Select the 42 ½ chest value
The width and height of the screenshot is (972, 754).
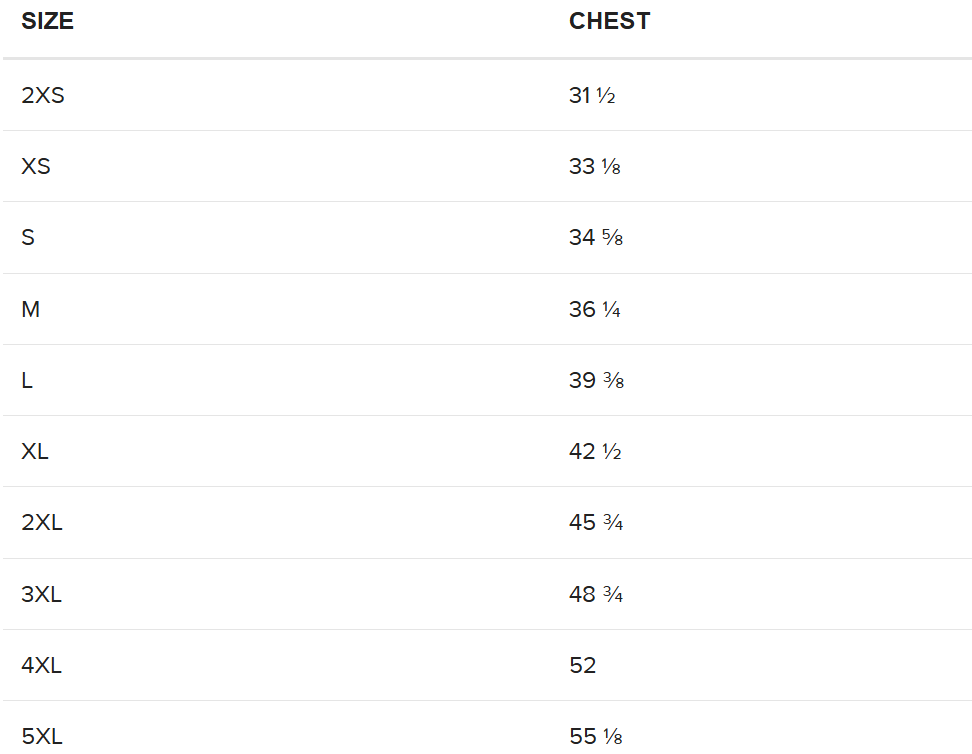[x=595, y=452]
